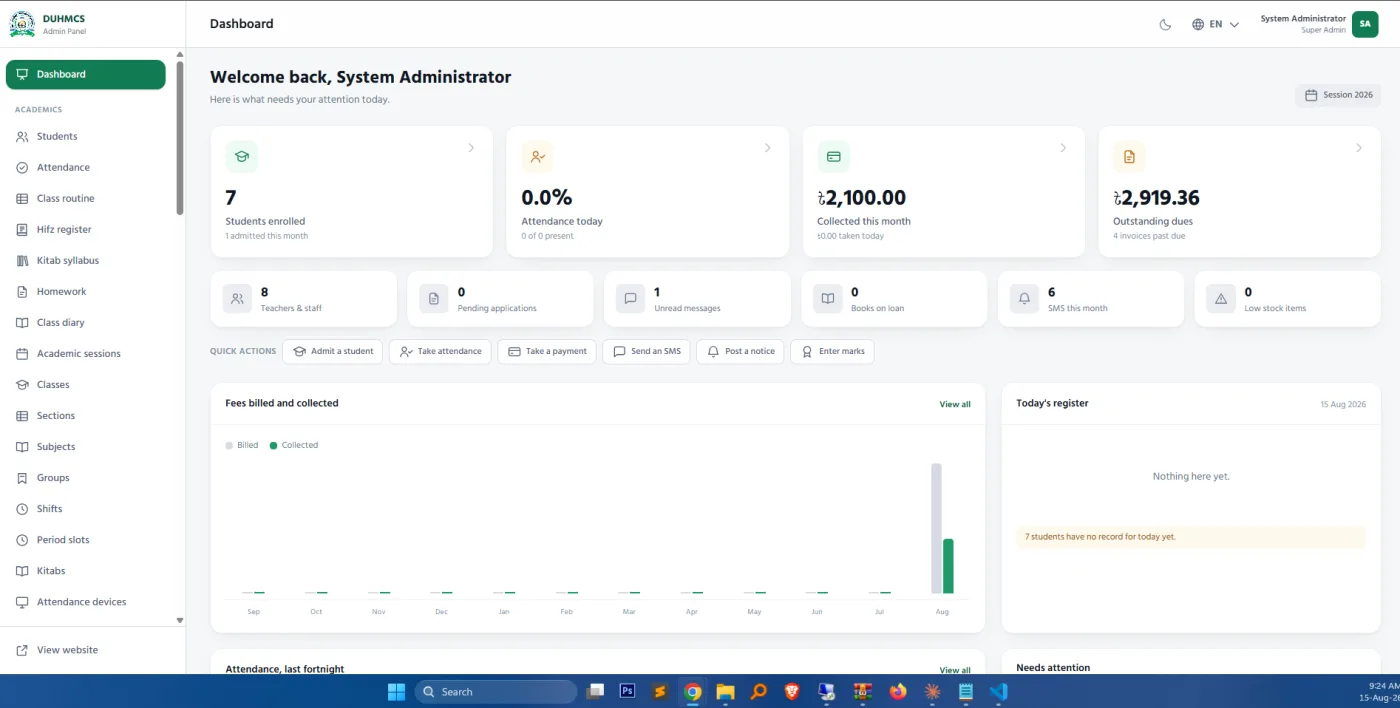Click Admit a student quick action

tap(332, 352)
